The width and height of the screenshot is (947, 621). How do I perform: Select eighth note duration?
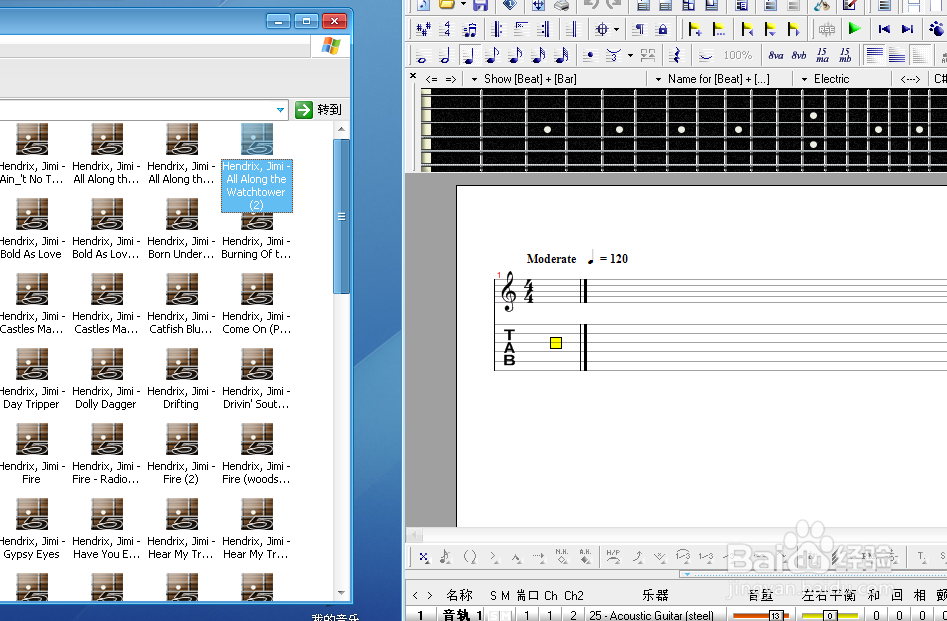click(x=492, y=56)
